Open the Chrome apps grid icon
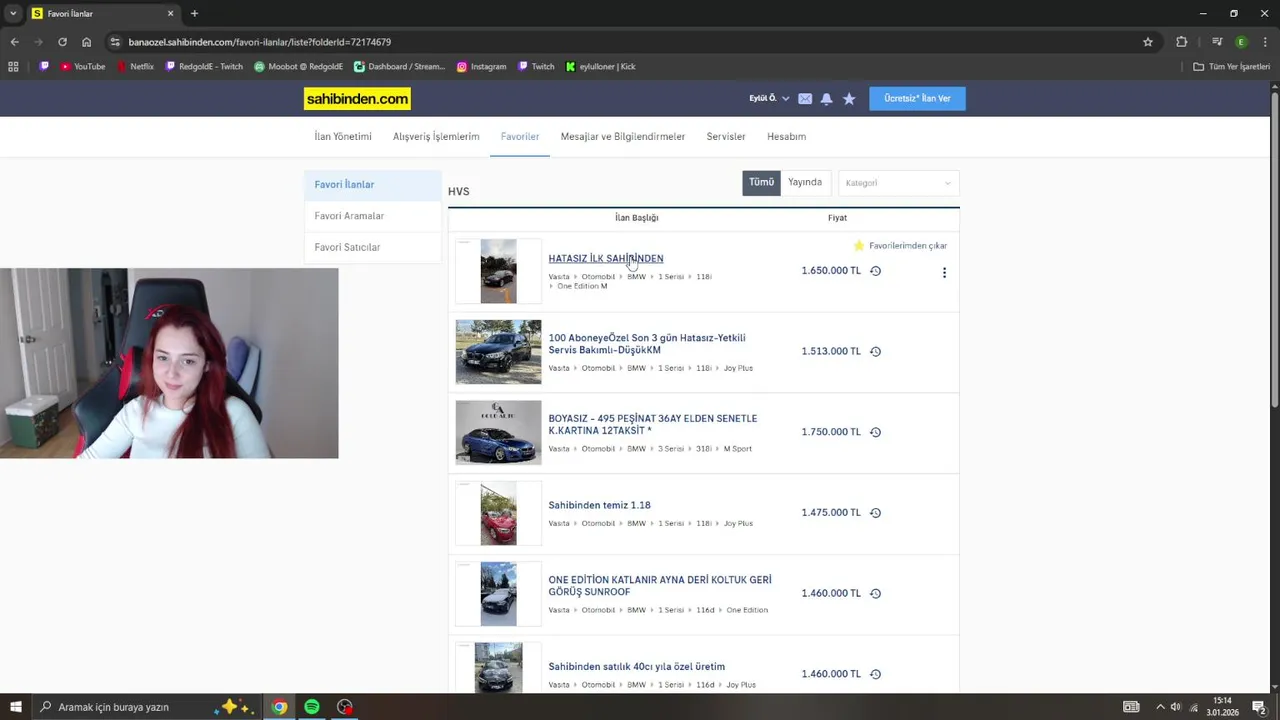The width and height of the screenshot is (1280, 720). coord(13,67)
